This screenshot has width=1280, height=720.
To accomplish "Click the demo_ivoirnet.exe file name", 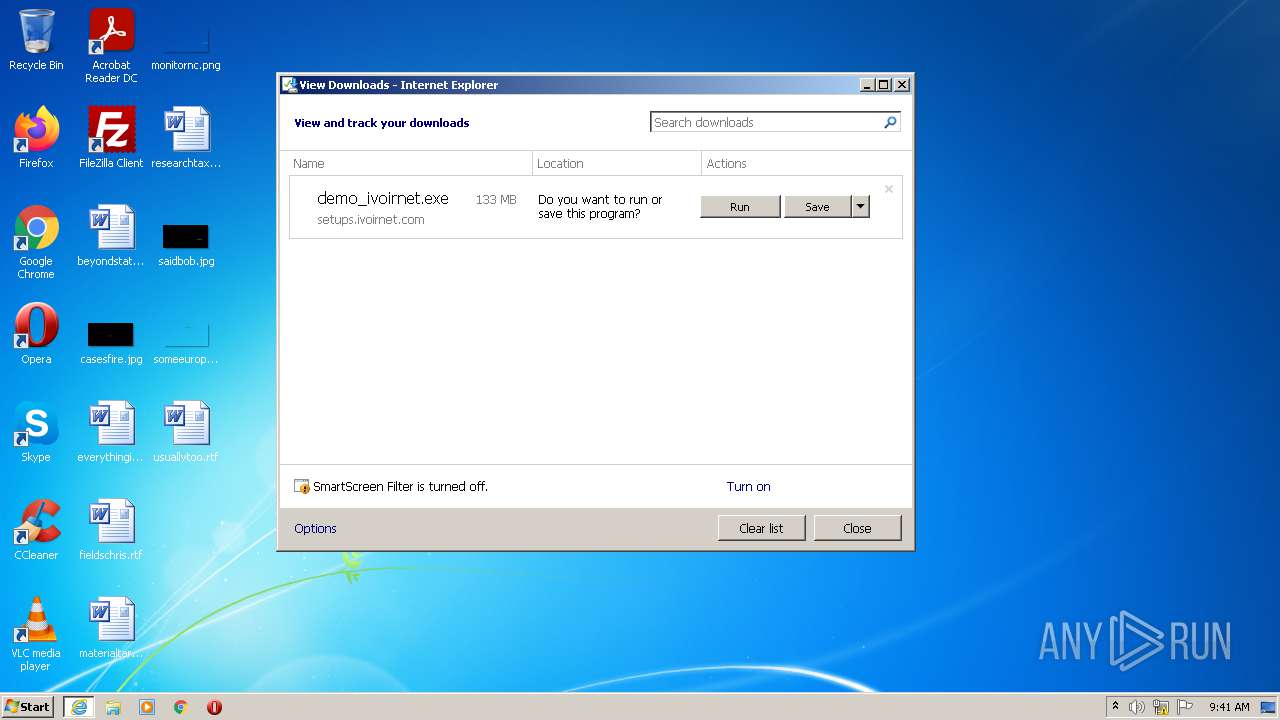I will [383, 198].
